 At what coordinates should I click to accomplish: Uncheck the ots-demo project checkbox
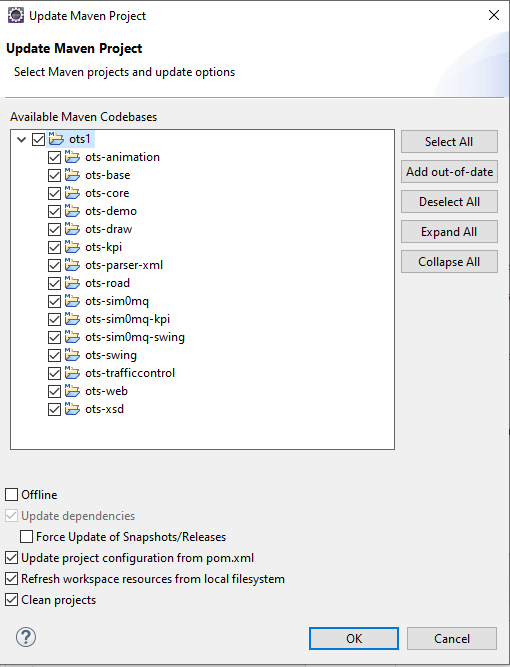(x=54, y=211)
